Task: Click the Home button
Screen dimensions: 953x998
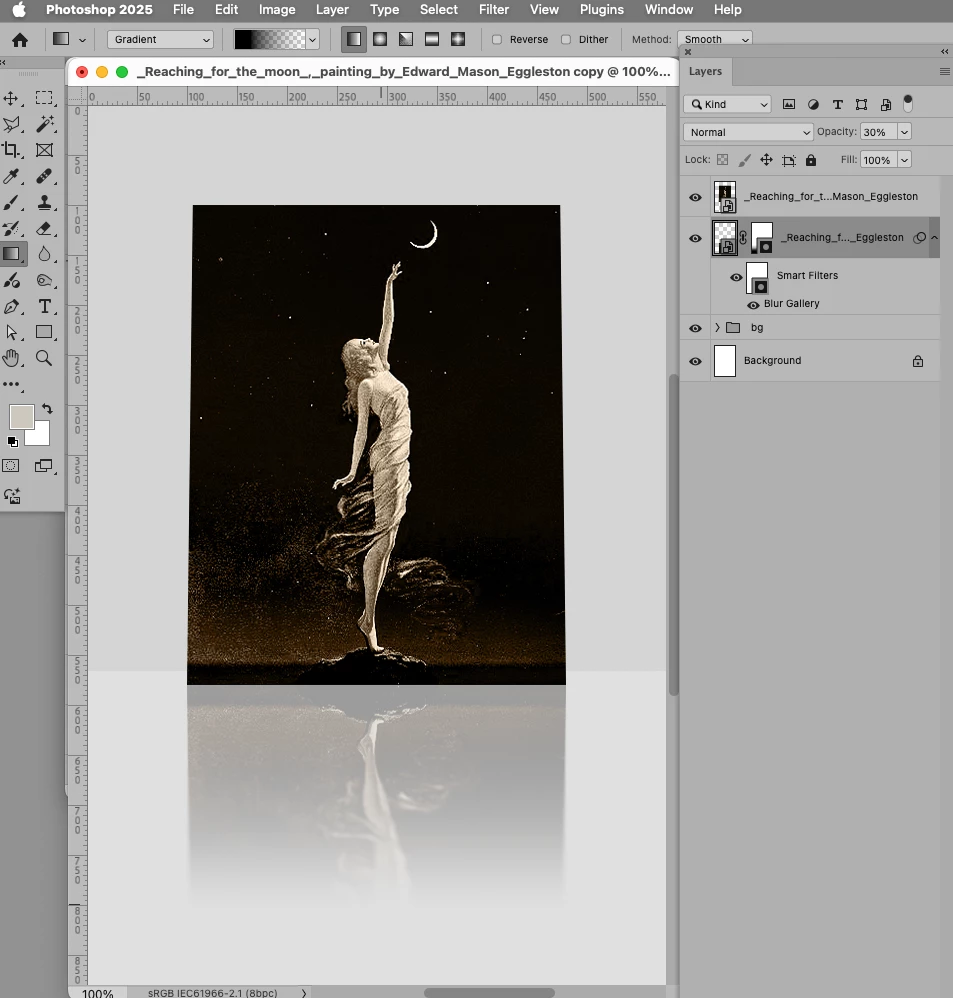Action: 20,40
